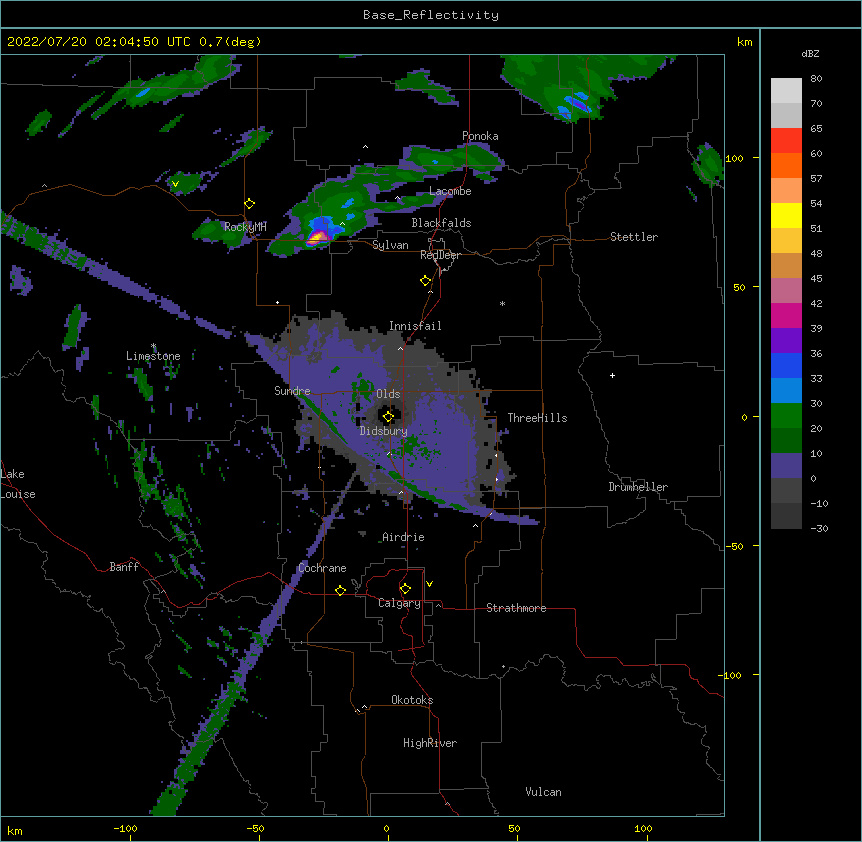Screen dimensions: 862x842
Task: Click the Cochrane label
Action: (322, 568)
